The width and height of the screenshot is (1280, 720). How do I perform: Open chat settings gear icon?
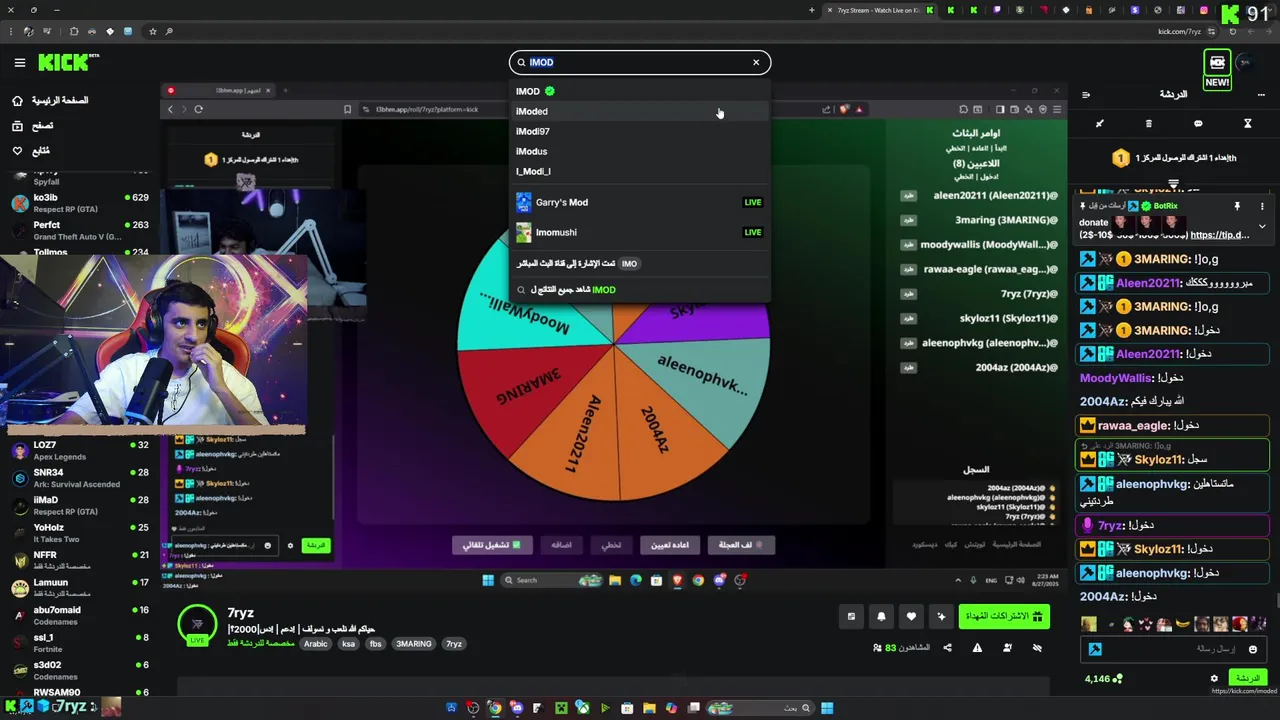[1214, 678]
